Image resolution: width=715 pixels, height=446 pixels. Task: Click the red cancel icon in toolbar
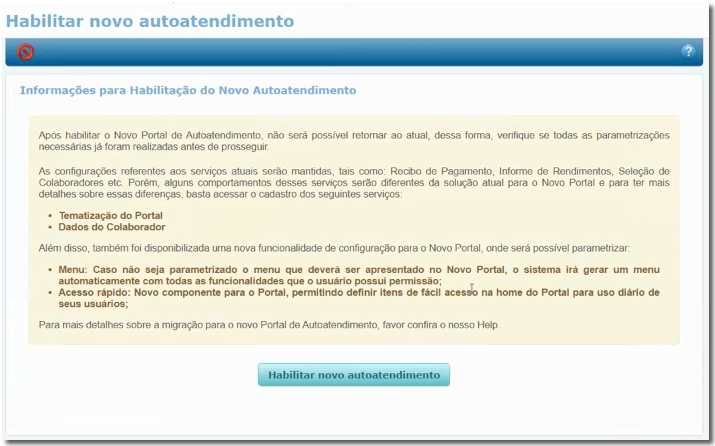pyautogui.click(x=26, y=52)
